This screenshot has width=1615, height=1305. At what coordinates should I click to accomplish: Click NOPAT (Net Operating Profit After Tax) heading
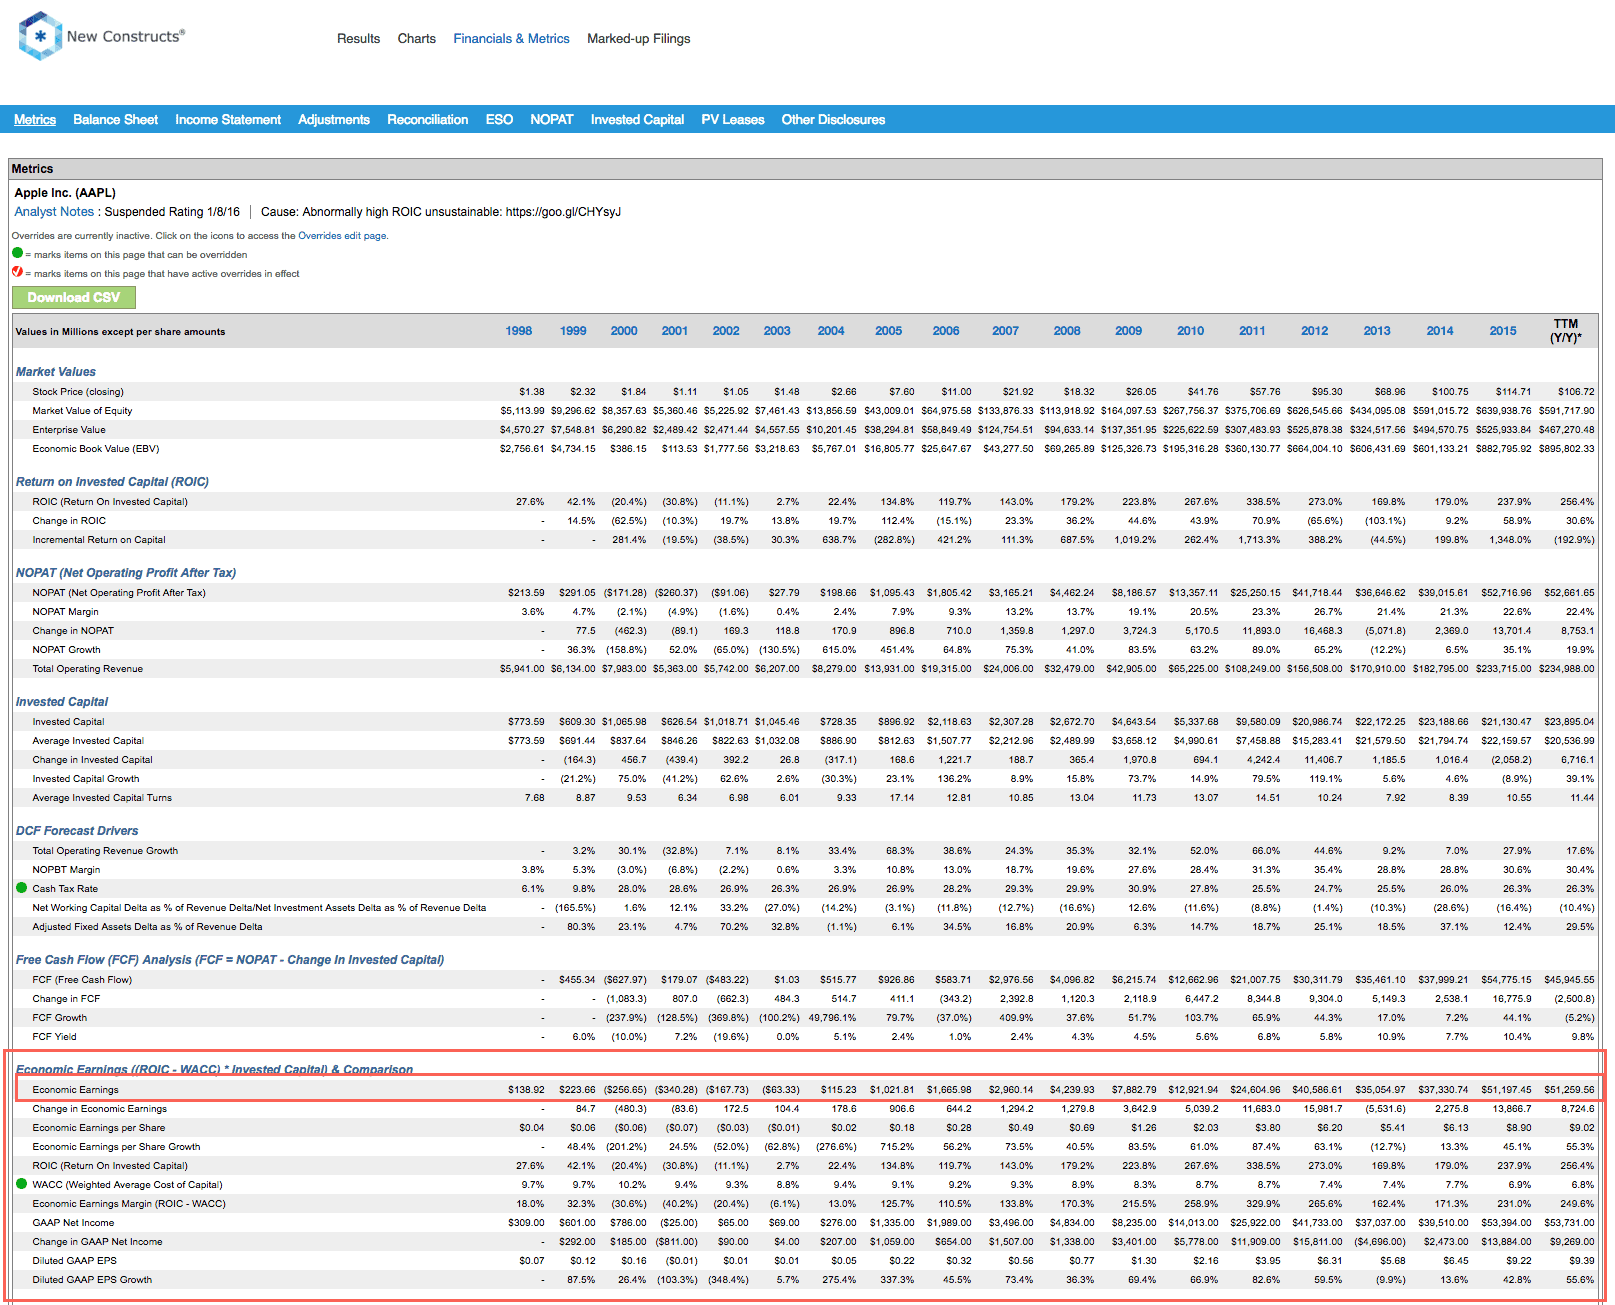click(126, 573)
